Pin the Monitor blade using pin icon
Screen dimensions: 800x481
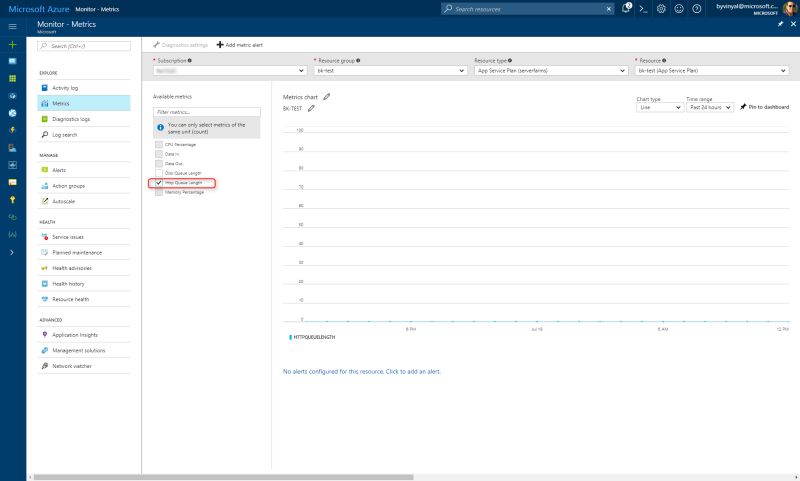(780, 24)
